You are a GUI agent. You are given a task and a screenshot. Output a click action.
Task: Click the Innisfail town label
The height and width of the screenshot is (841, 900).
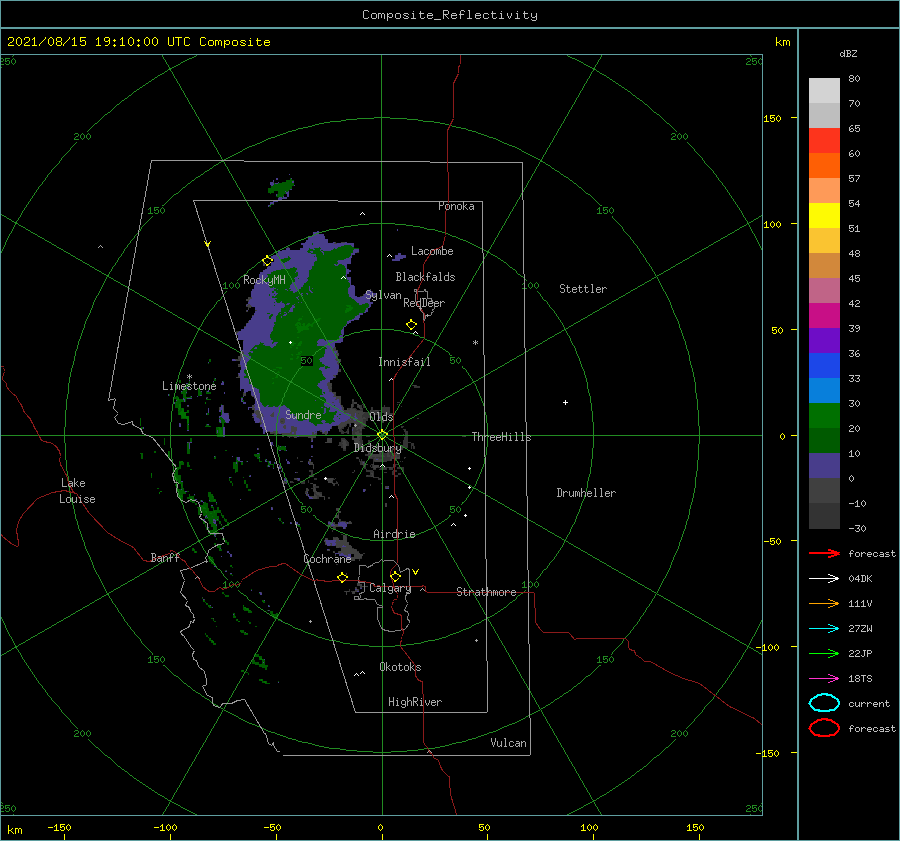tap(404, 362)
